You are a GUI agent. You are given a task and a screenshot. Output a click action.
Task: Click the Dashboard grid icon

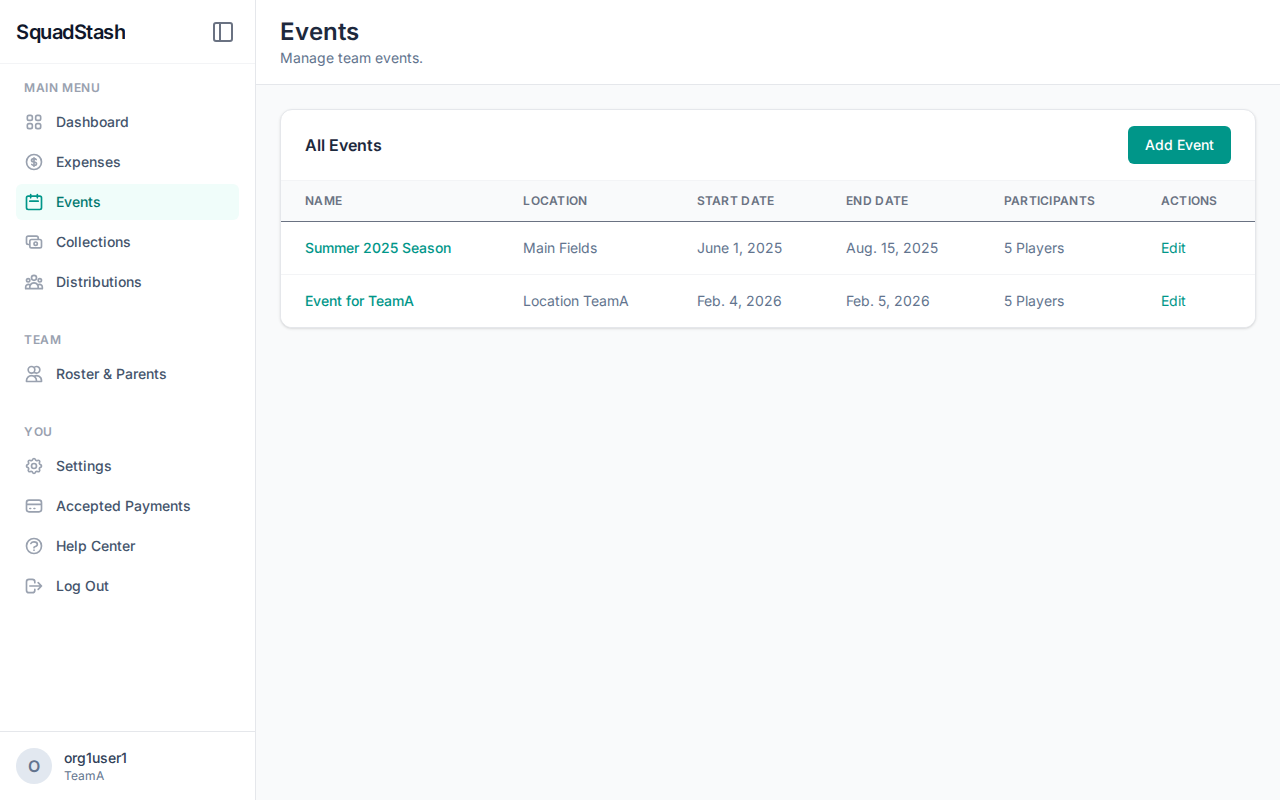pos(33,121)
